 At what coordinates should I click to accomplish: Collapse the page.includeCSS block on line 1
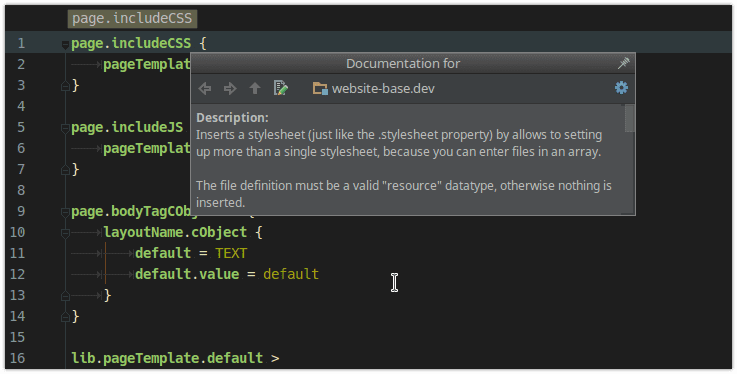click(x=65, y=45)
